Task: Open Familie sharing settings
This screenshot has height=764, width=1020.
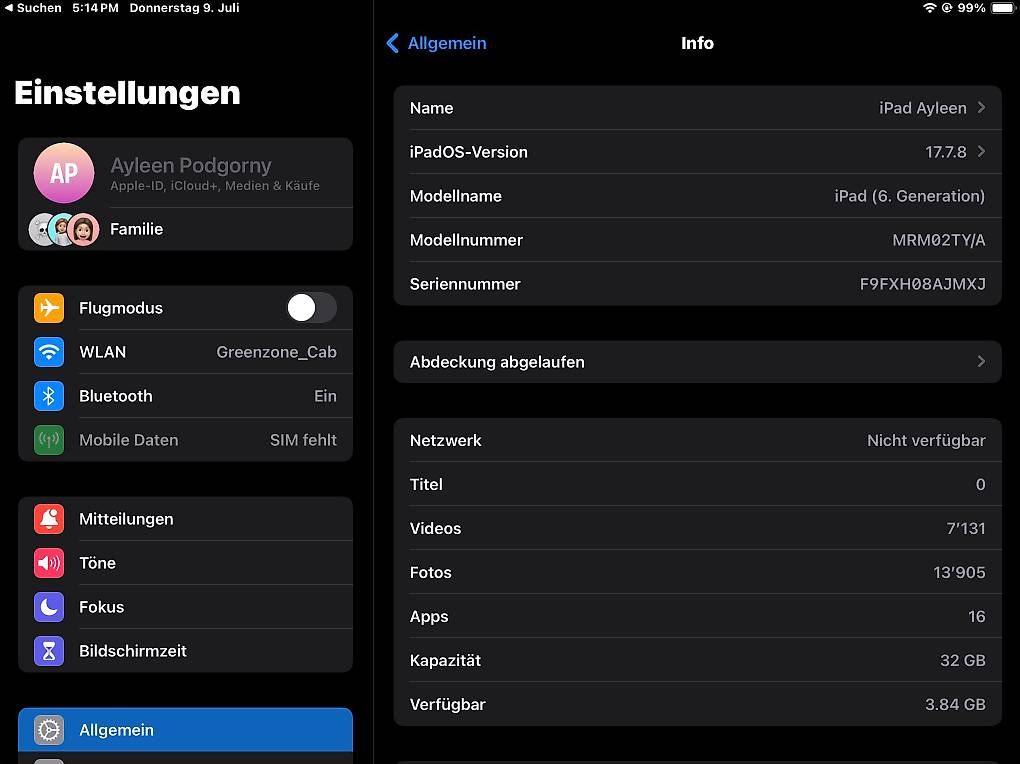Action: [x=185, y=229]
